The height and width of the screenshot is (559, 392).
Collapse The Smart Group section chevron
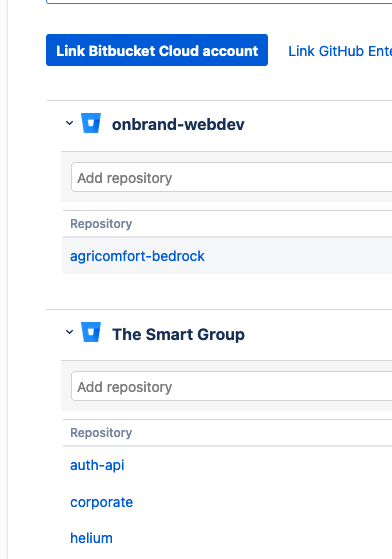click(69, 332)
